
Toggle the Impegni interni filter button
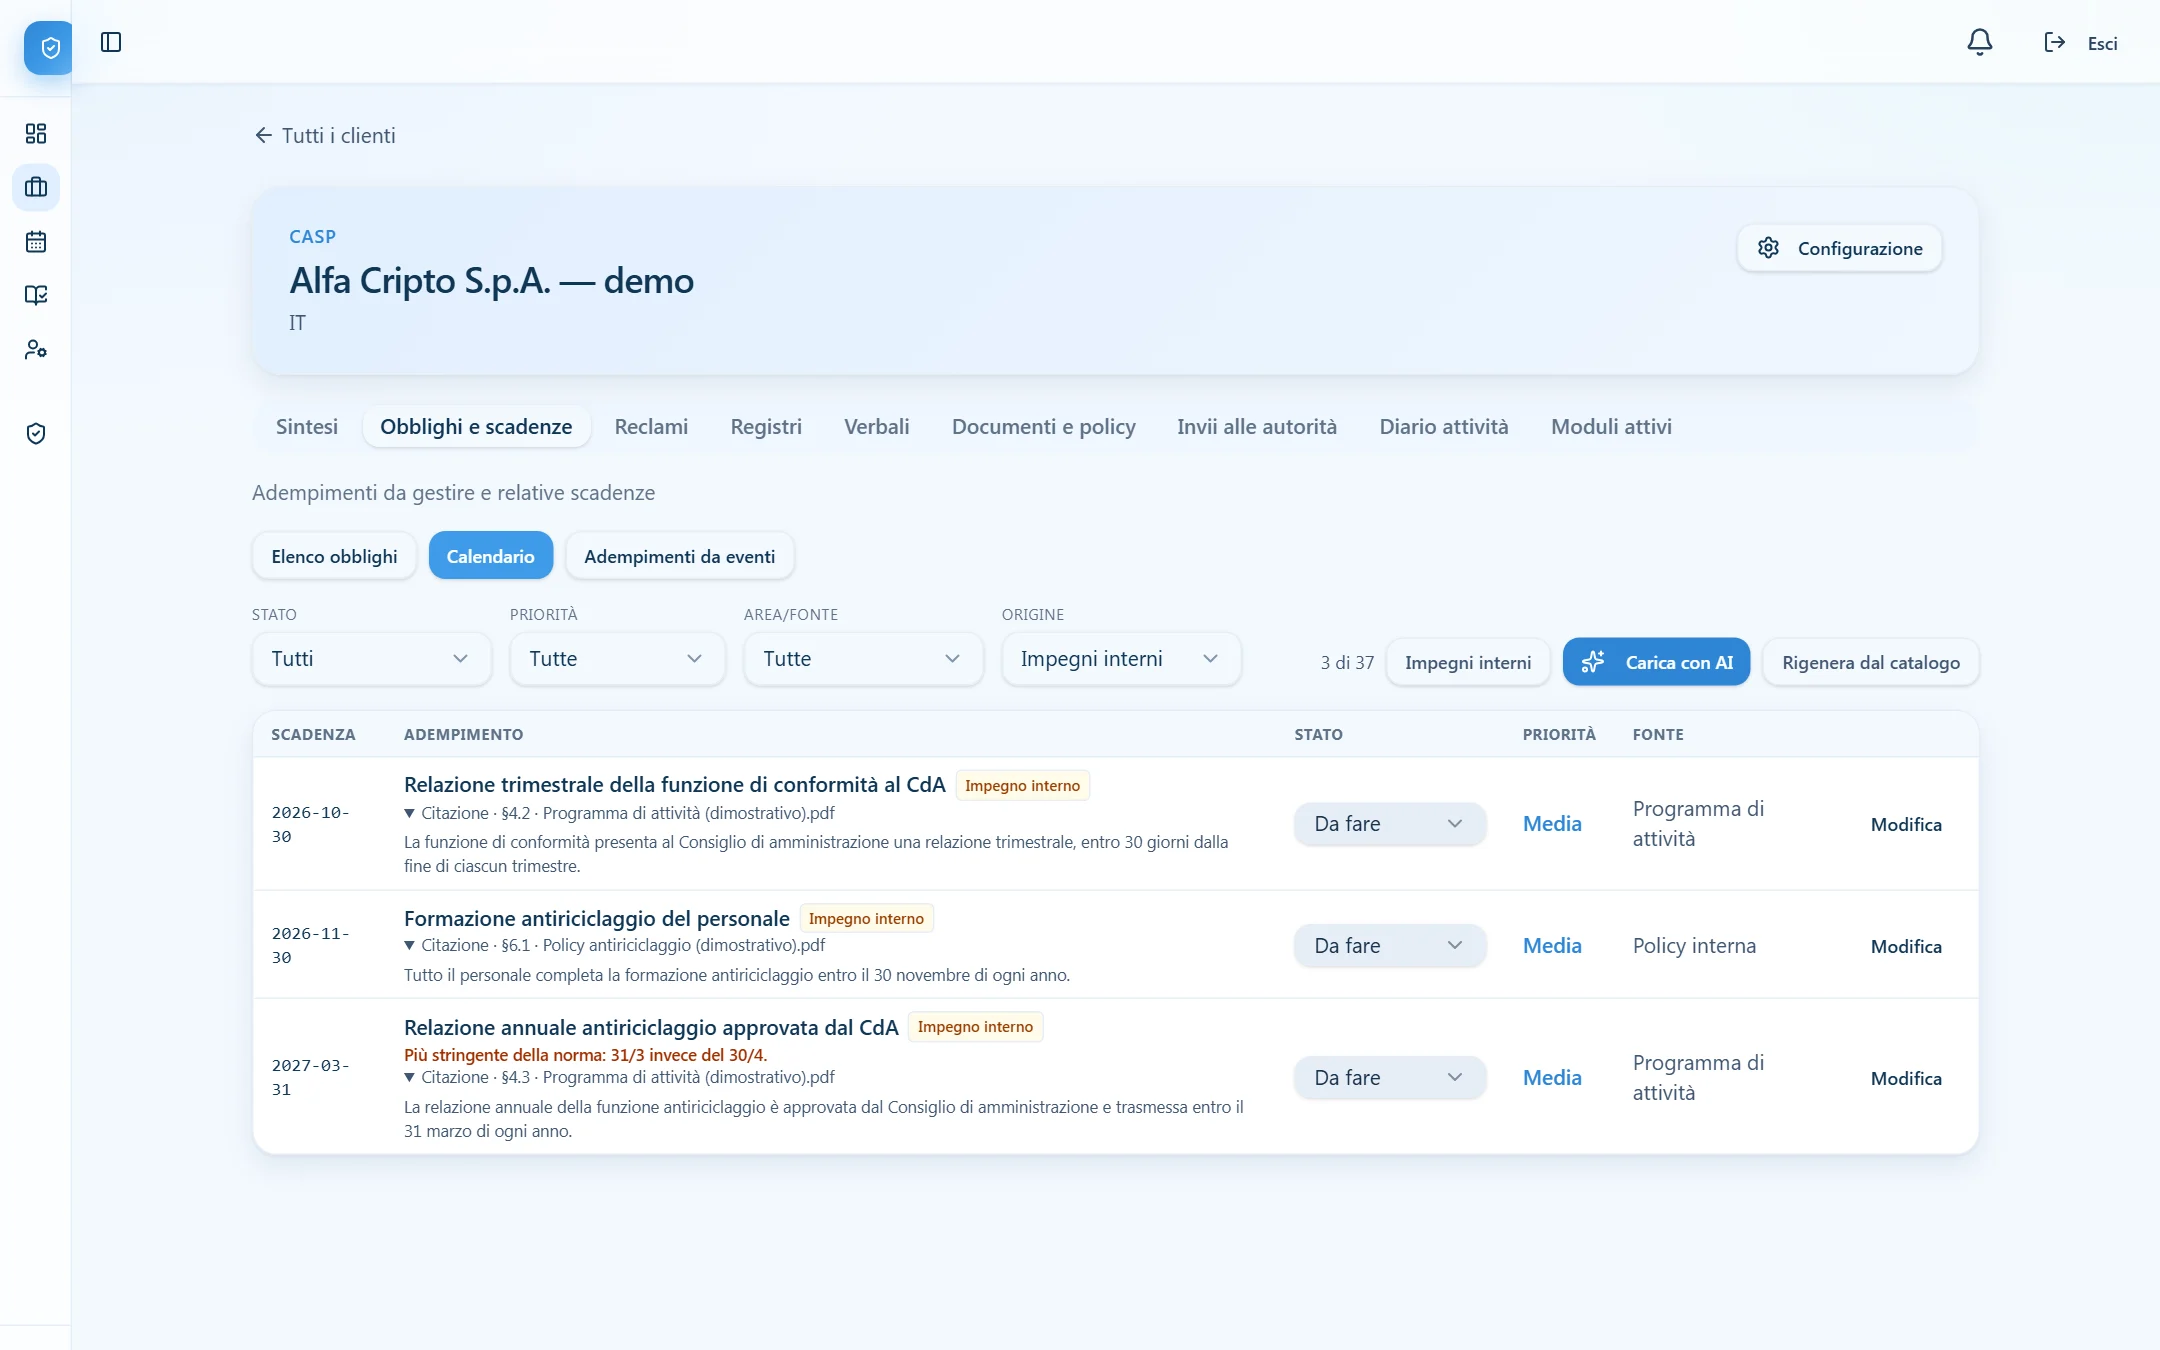[x=1467, y=662]
